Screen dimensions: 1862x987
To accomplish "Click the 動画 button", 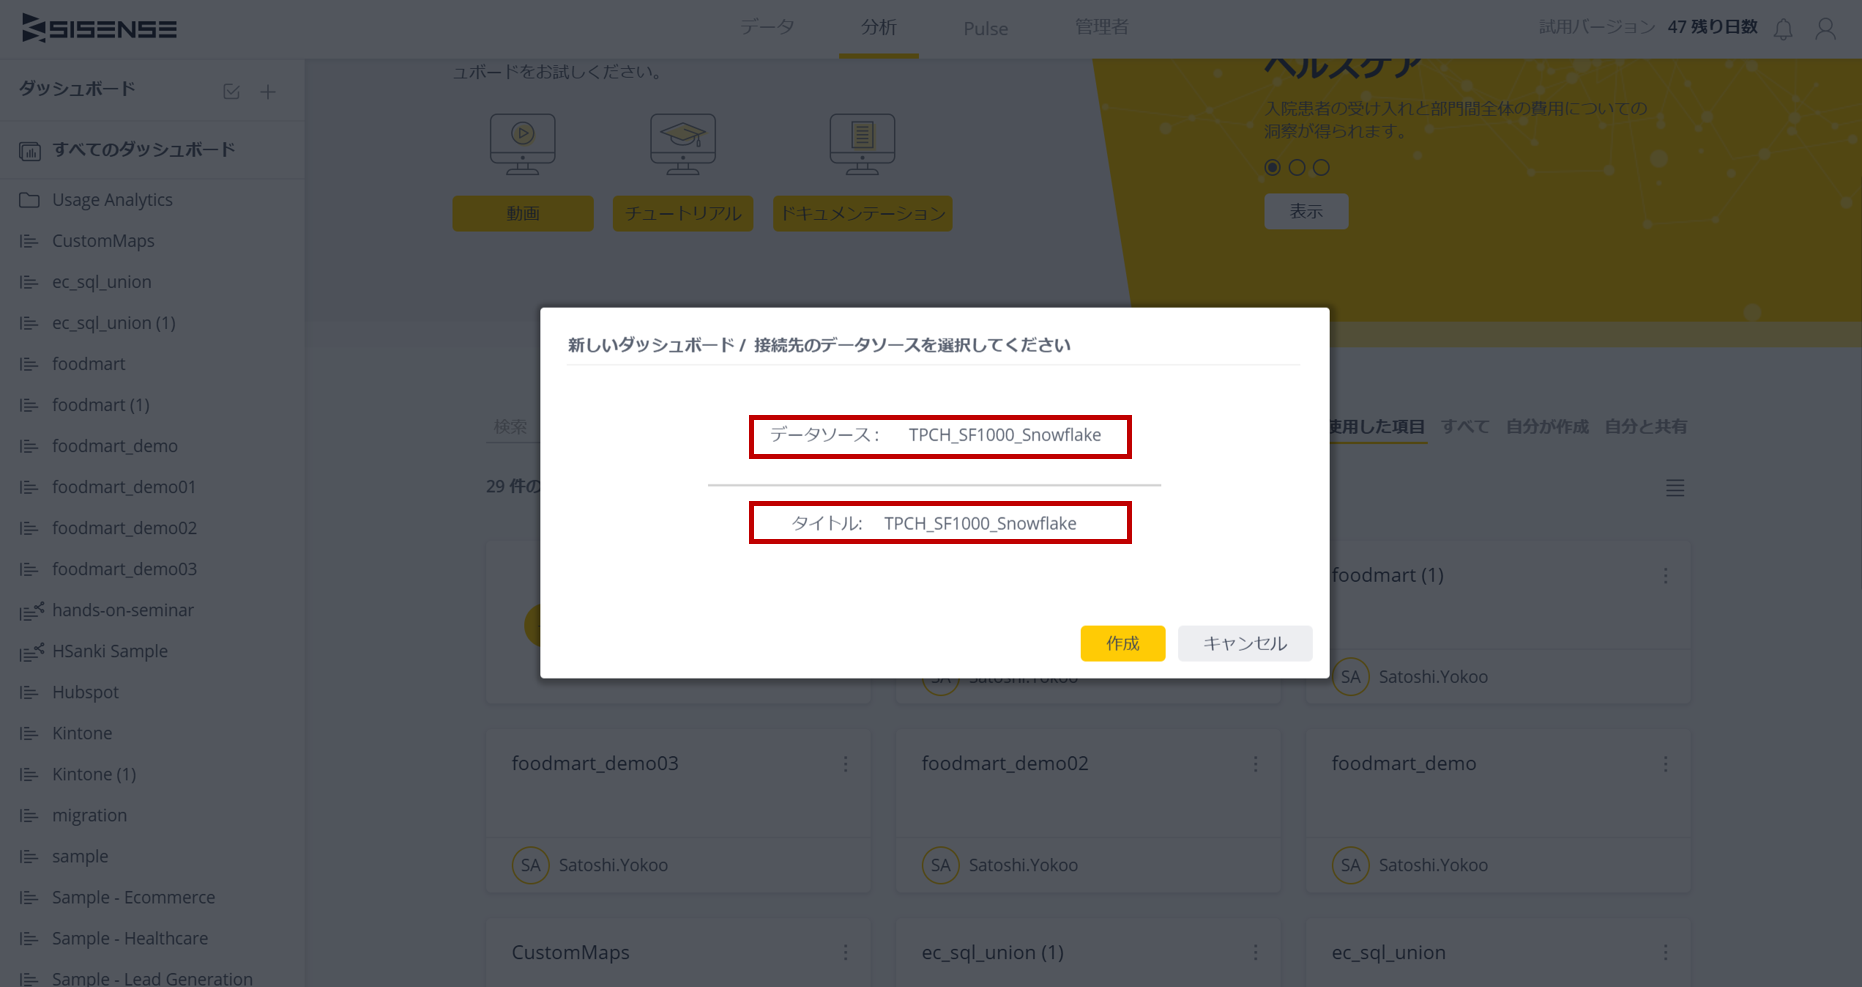I will click(523, 213).
